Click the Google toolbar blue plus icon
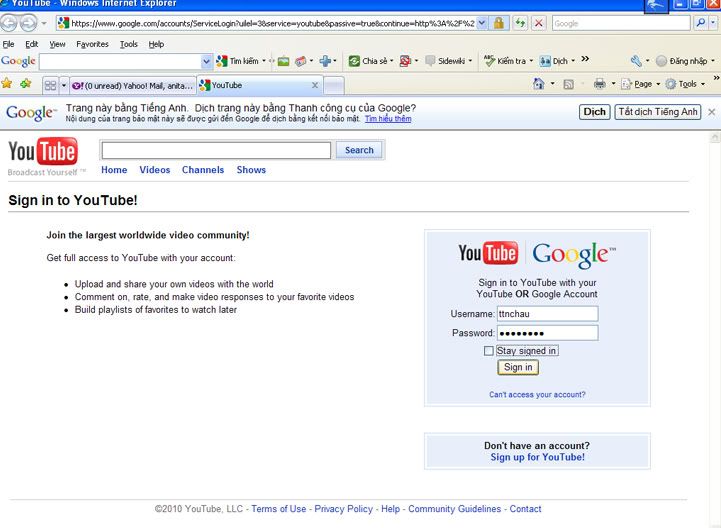This screenshot has width=721, height=528. click(325, 61)
